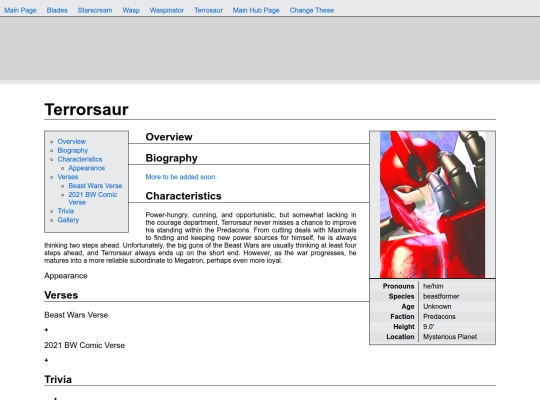The height and width of the screenshot is (405, 540).
Task: Click the Appearance subheading in article
Action: pos(66,276)
